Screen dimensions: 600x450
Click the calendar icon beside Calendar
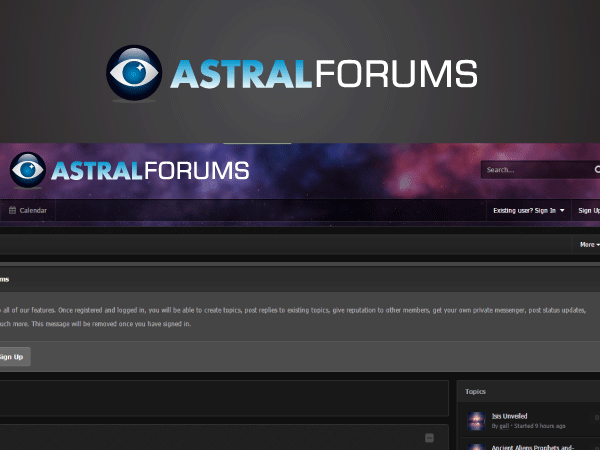click(12, 210)
